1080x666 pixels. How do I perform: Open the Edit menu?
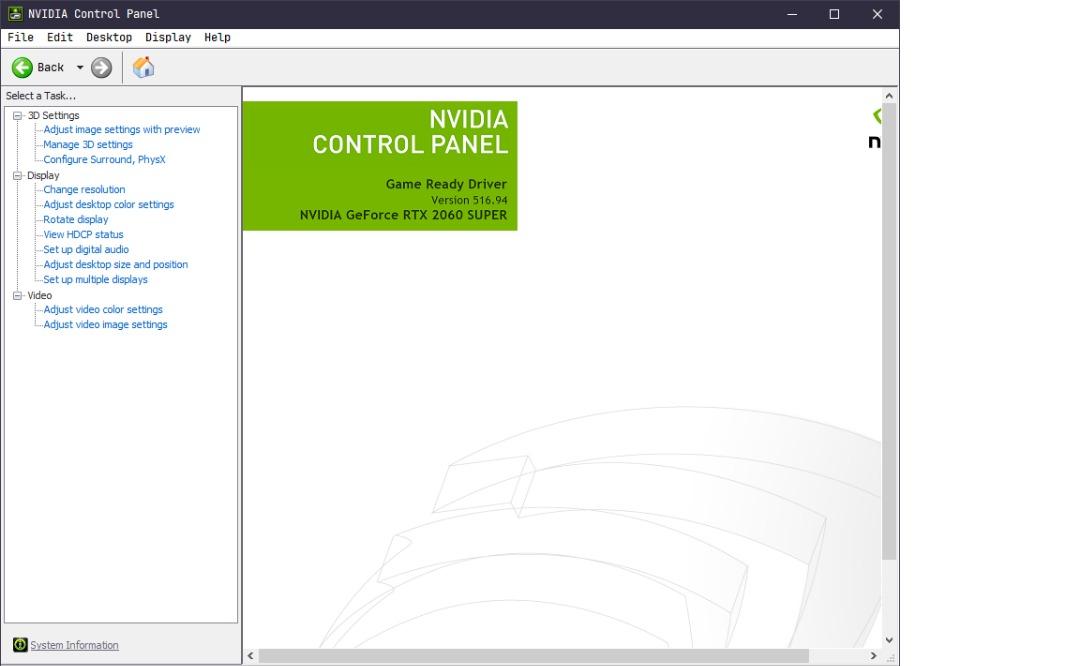tap(60, 37)
